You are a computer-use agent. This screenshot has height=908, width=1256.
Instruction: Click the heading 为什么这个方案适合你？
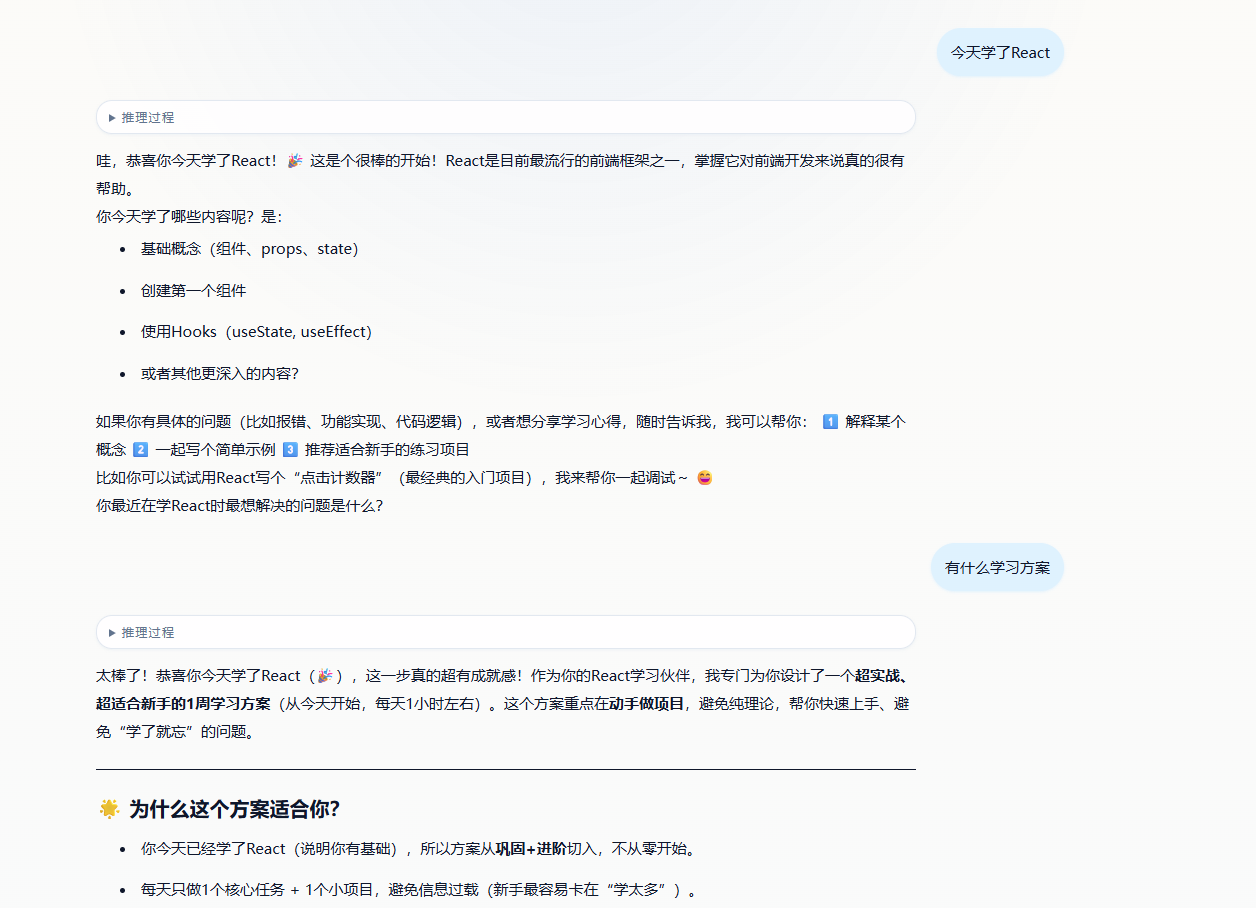click(234, 809)
